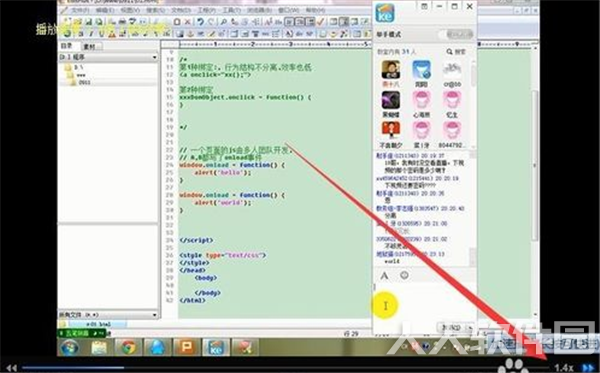Open the orange P taskbar icon
Image resolution: width=600 pixels, height=373 pixels.
pos(186,347)
